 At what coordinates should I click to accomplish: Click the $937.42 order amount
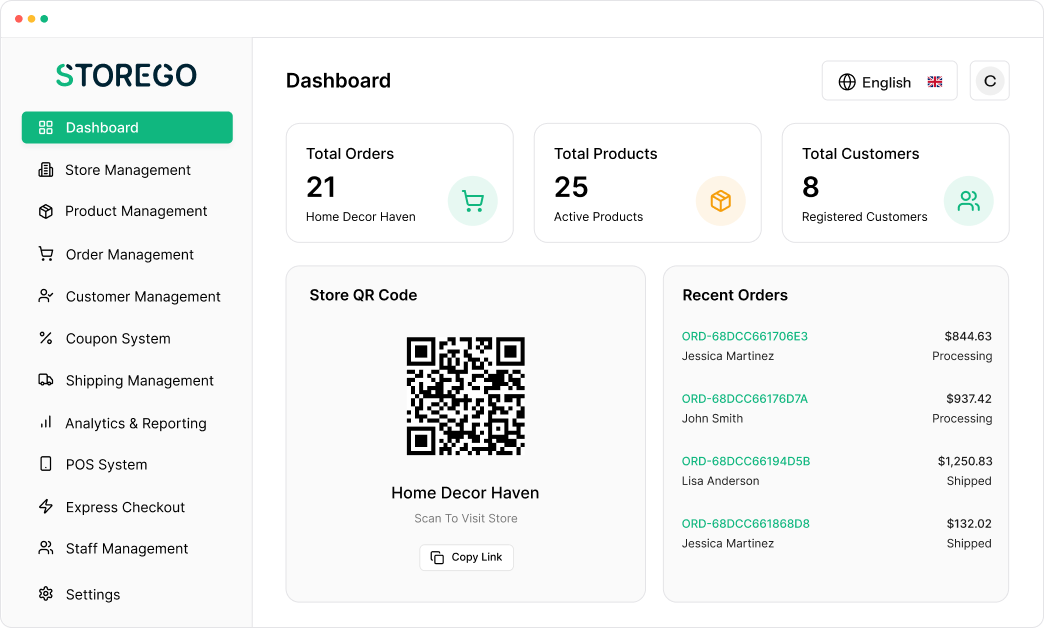coord(969,399)
